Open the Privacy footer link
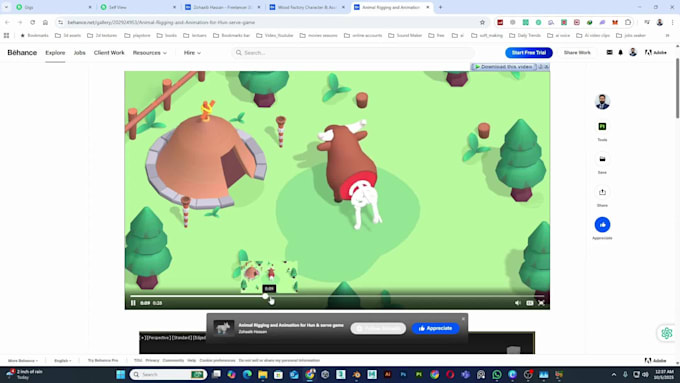 point(152,360)
